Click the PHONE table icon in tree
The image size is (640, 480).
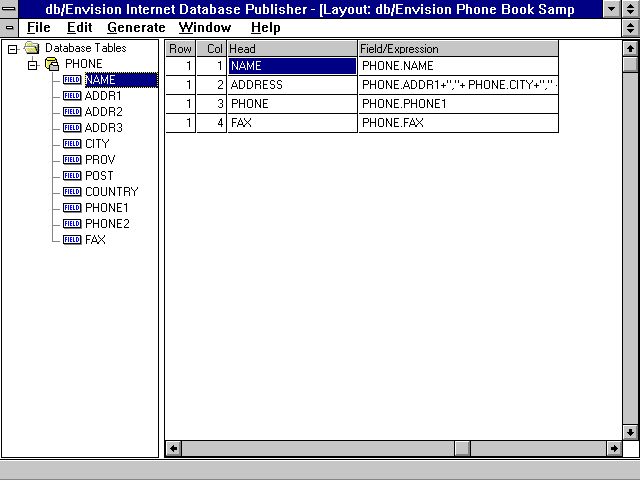coord(52,64)
